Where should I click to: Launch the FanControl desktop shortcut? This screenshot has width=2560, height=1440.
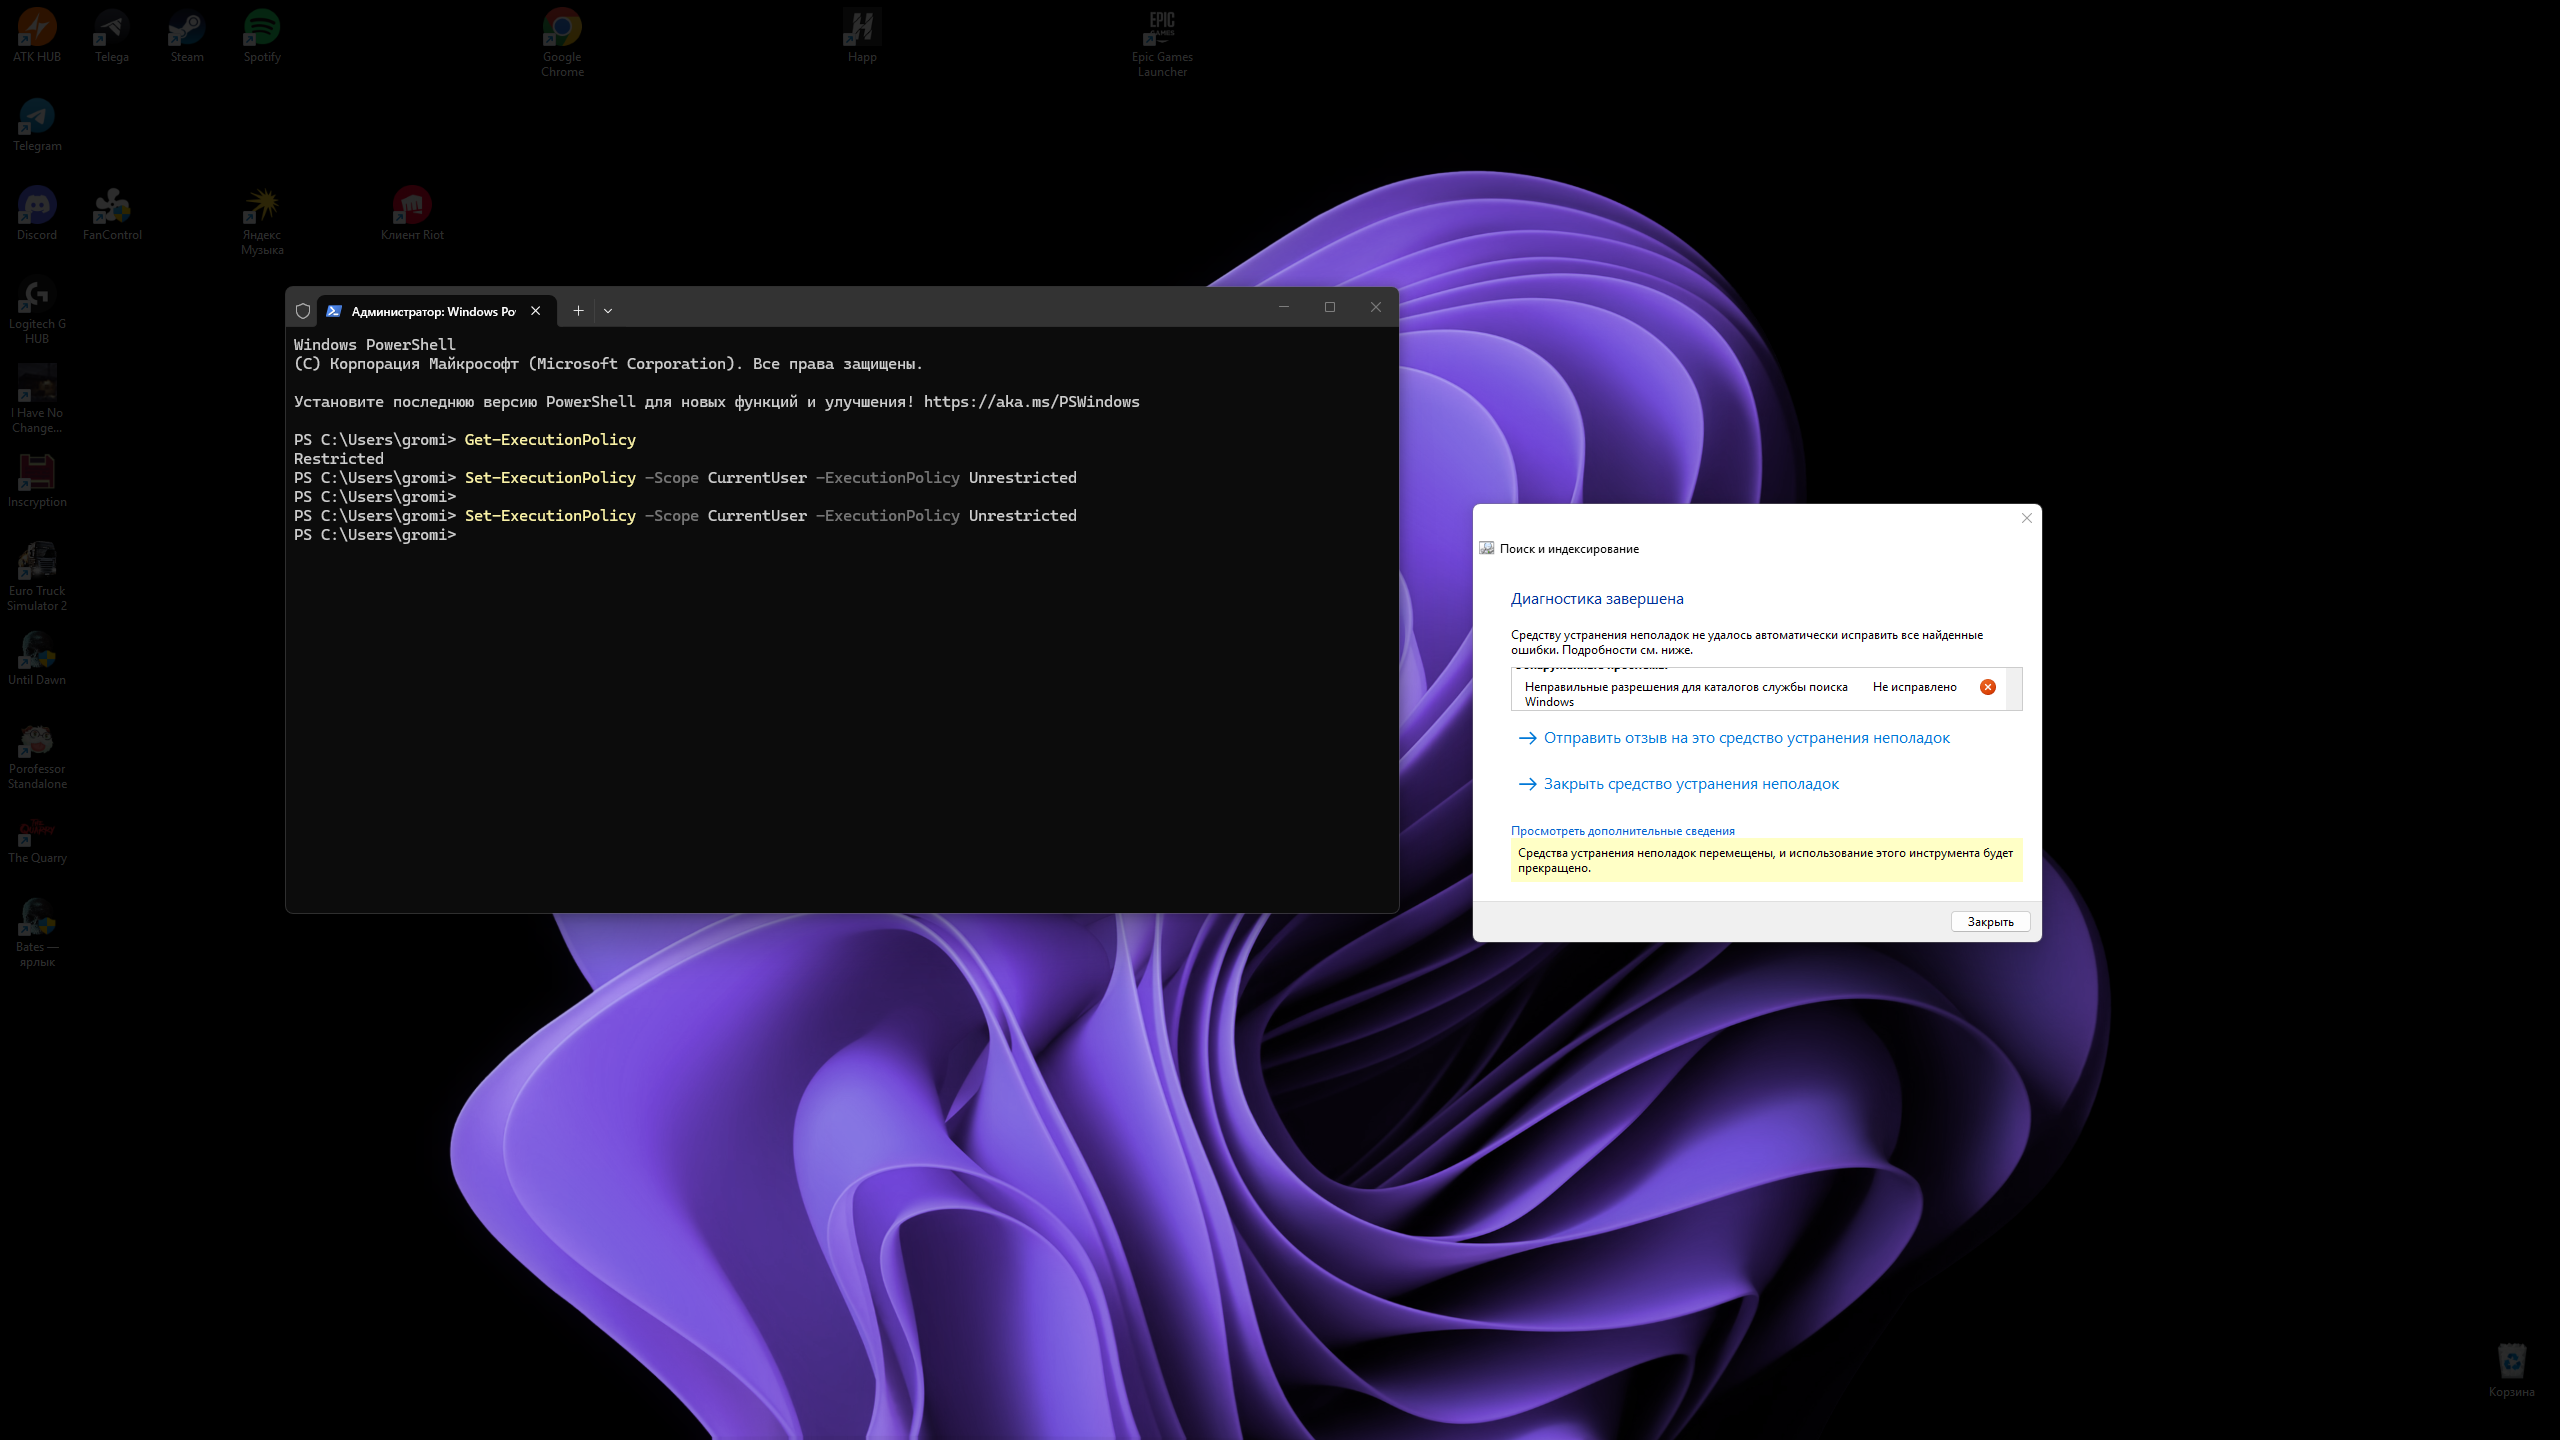[112, 214]
